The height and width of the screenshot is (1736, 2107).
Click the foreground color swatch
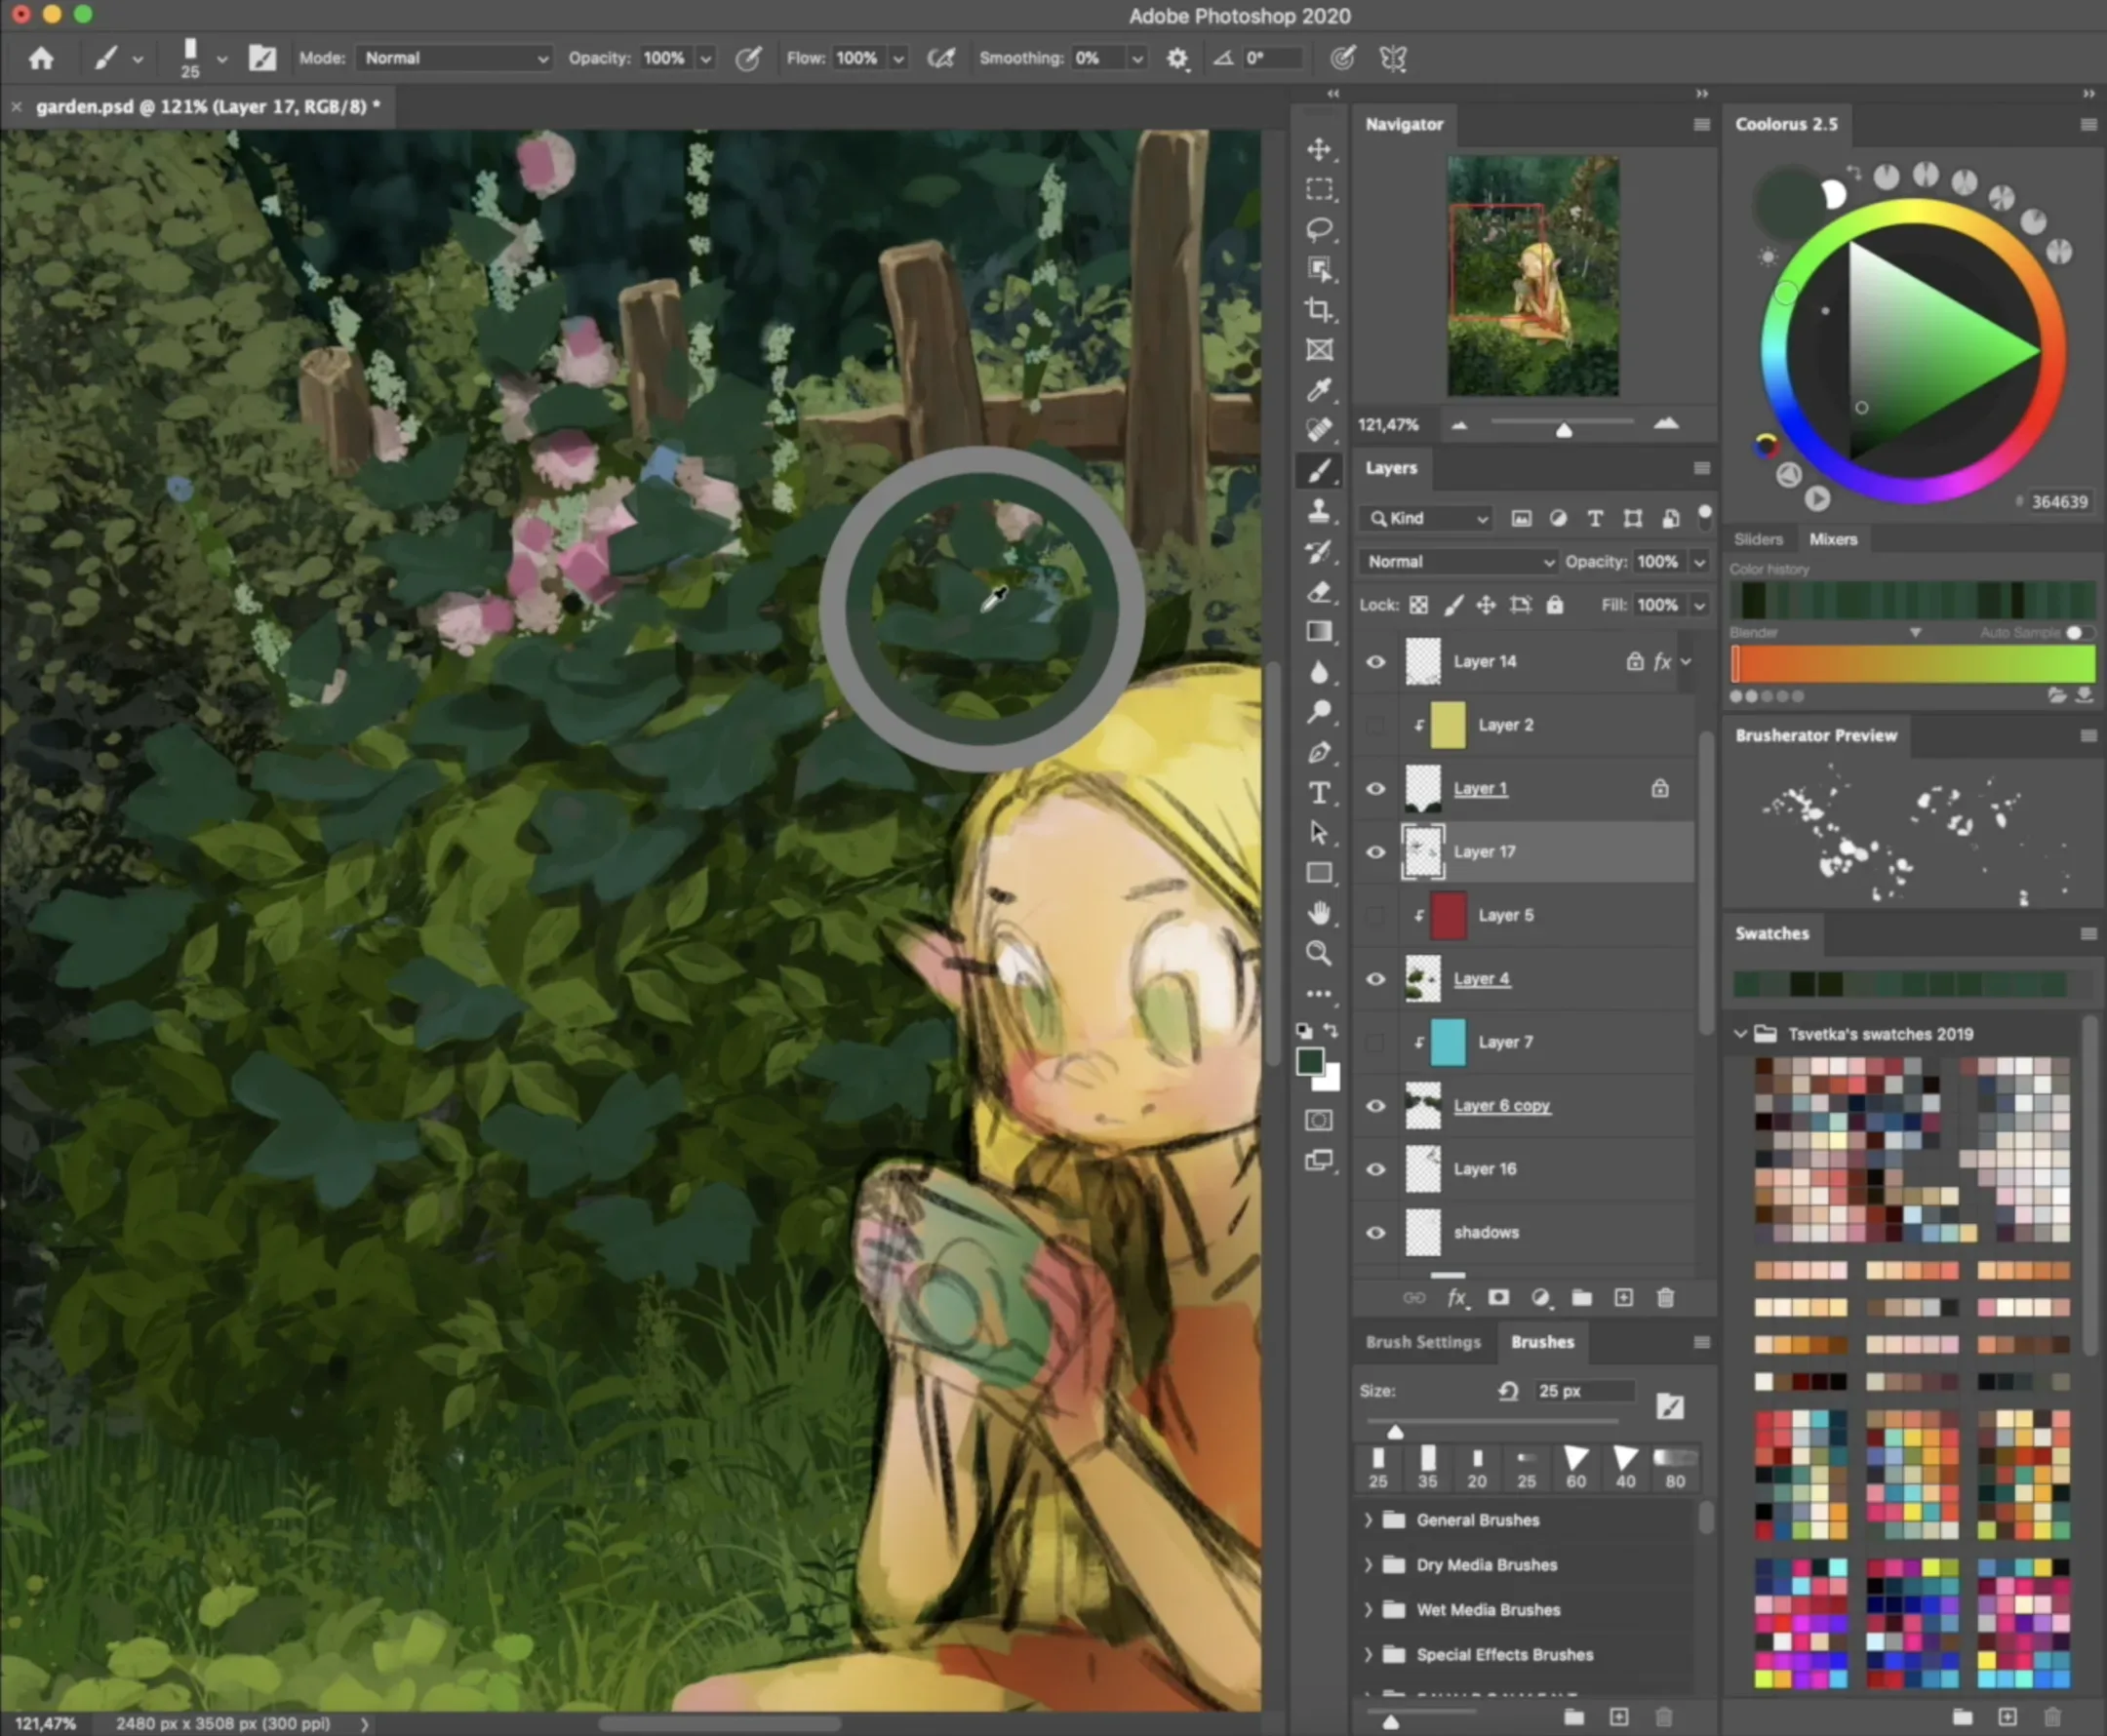(x=1309, y=1061)
